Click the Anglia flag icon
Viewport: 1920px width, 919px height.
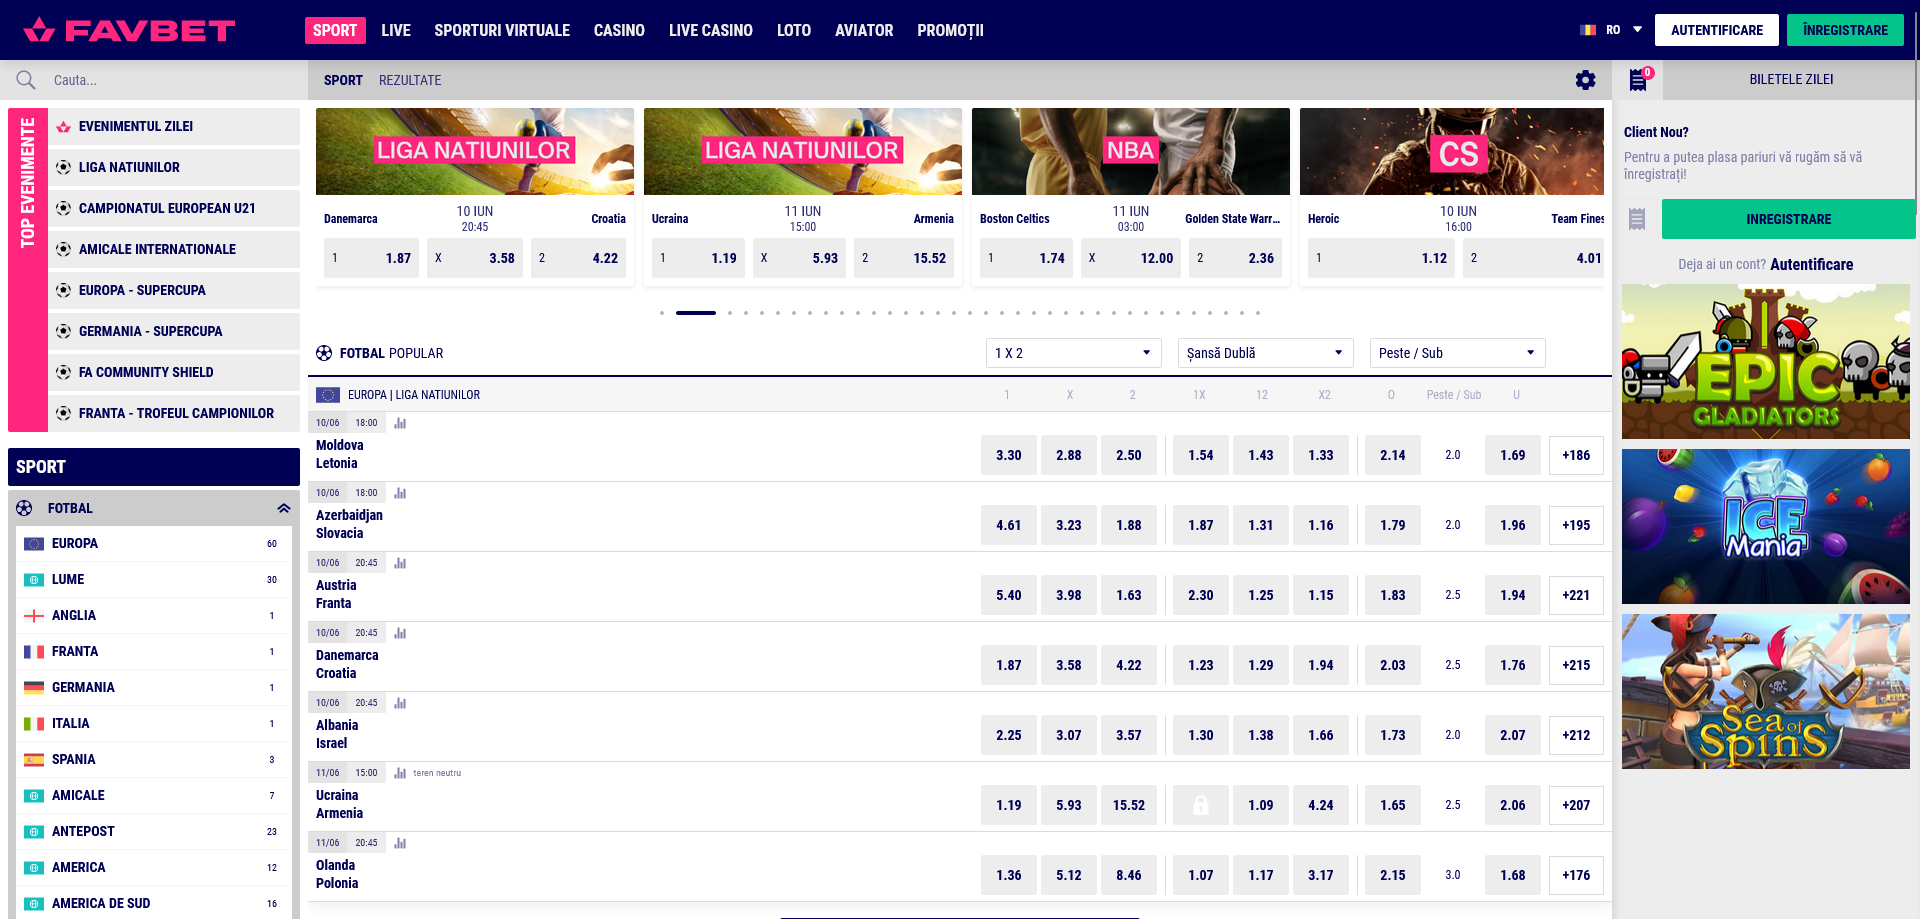click(x=34, y=616)
